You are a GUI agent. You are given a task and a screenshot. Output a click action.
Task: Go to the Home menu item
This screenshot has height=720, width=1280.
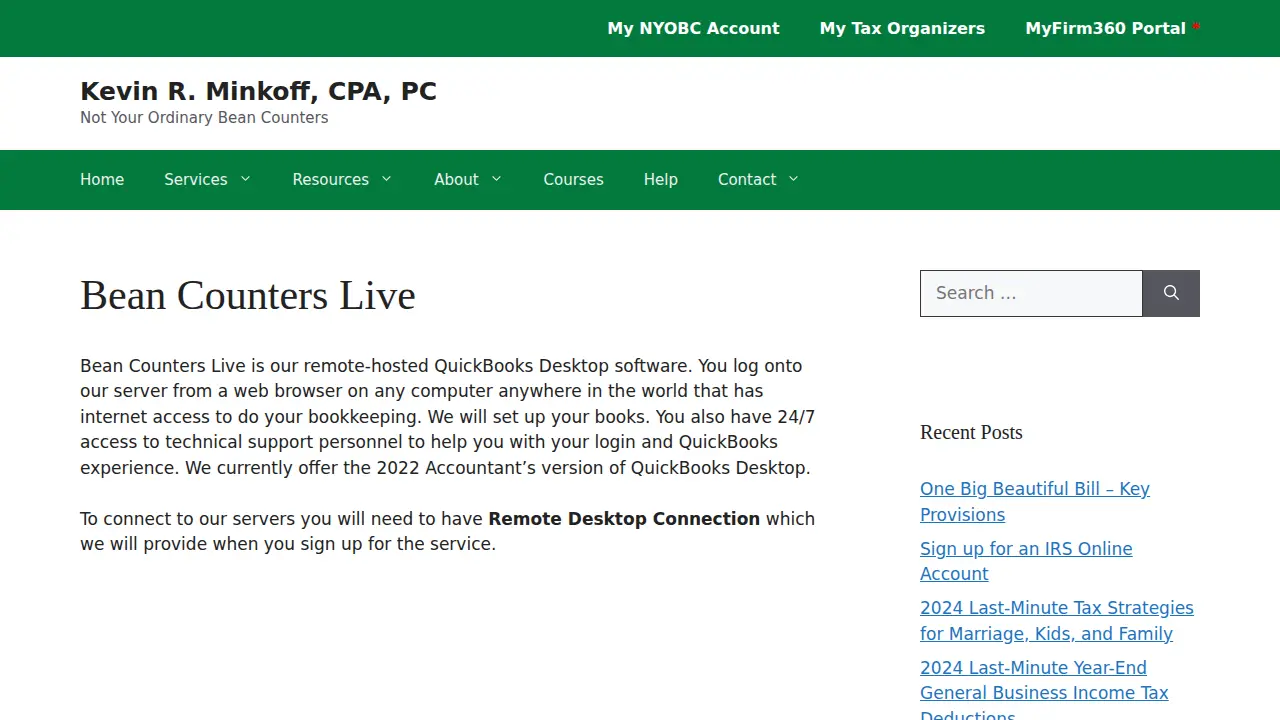click(x=102, y=180)
